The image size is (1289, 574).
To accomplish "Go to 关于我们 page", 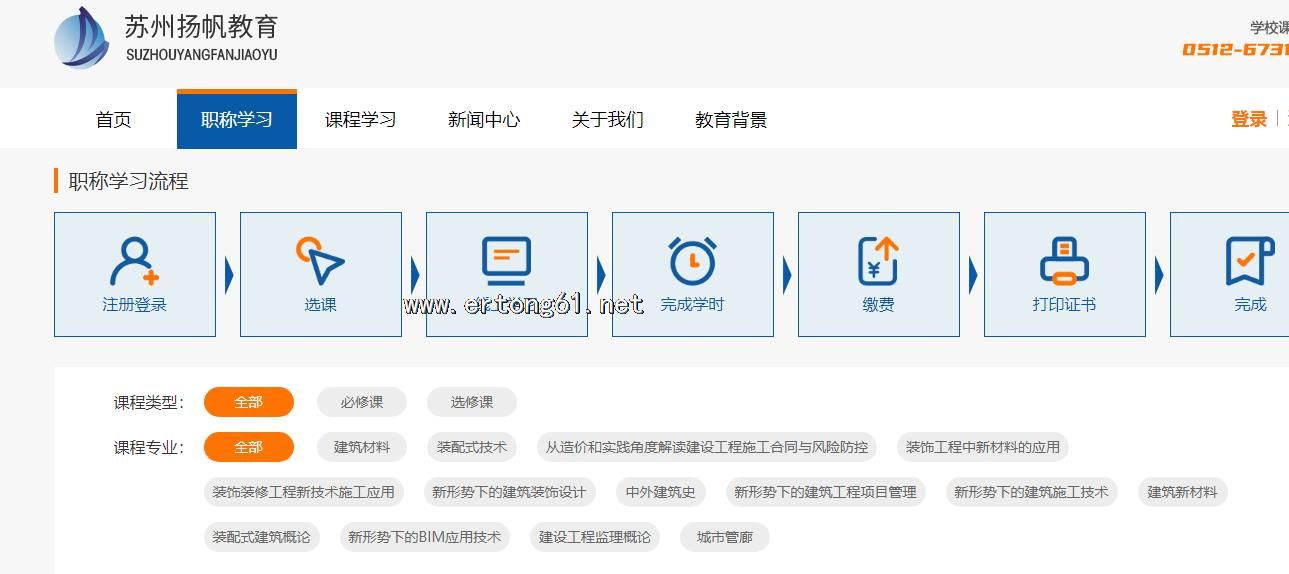I will point(607,120).
